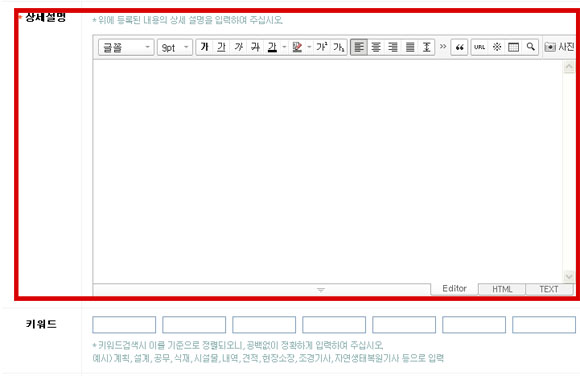Align text to the right
Image resolution: width=580 pixels, height=376 pixels.
click(393, 47)
